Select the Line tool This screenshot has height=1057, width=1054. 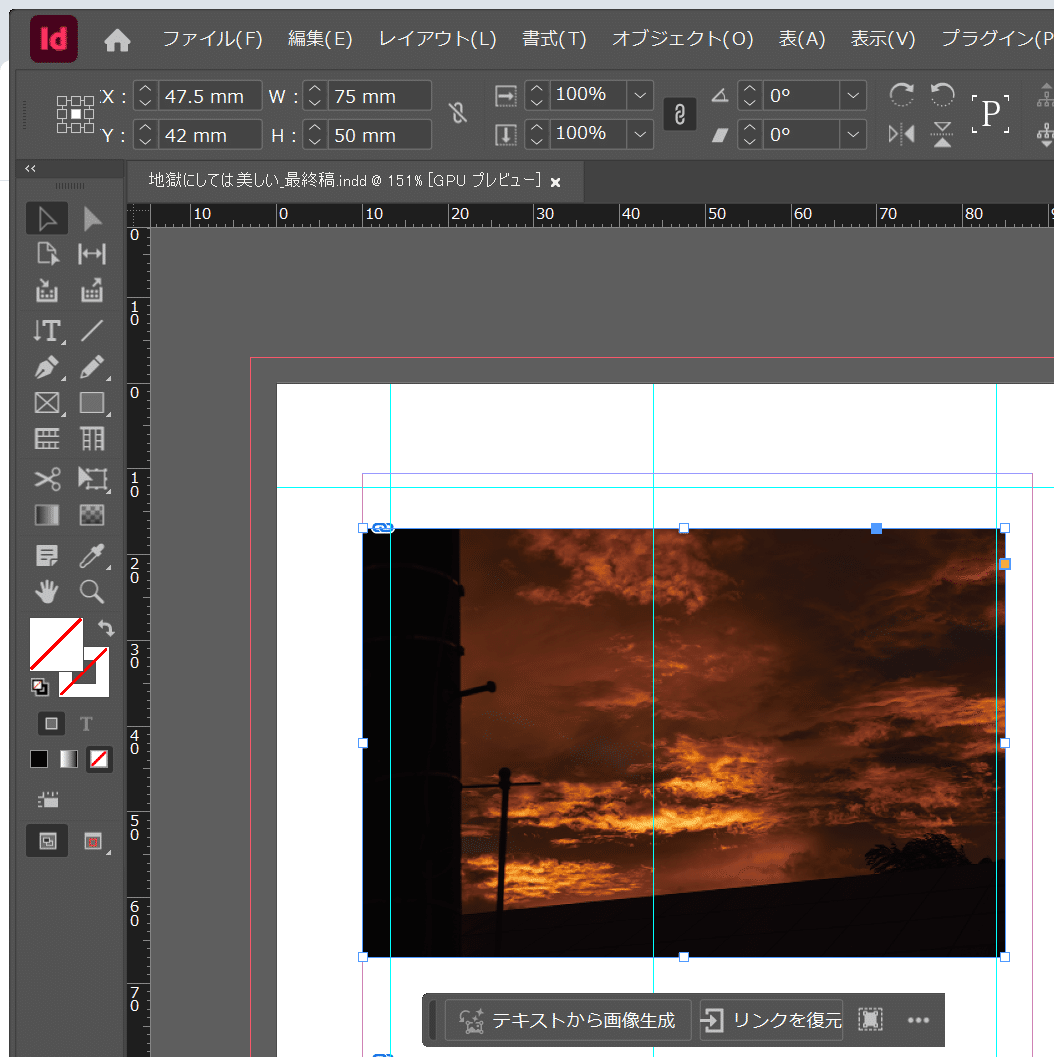[92, 330]
